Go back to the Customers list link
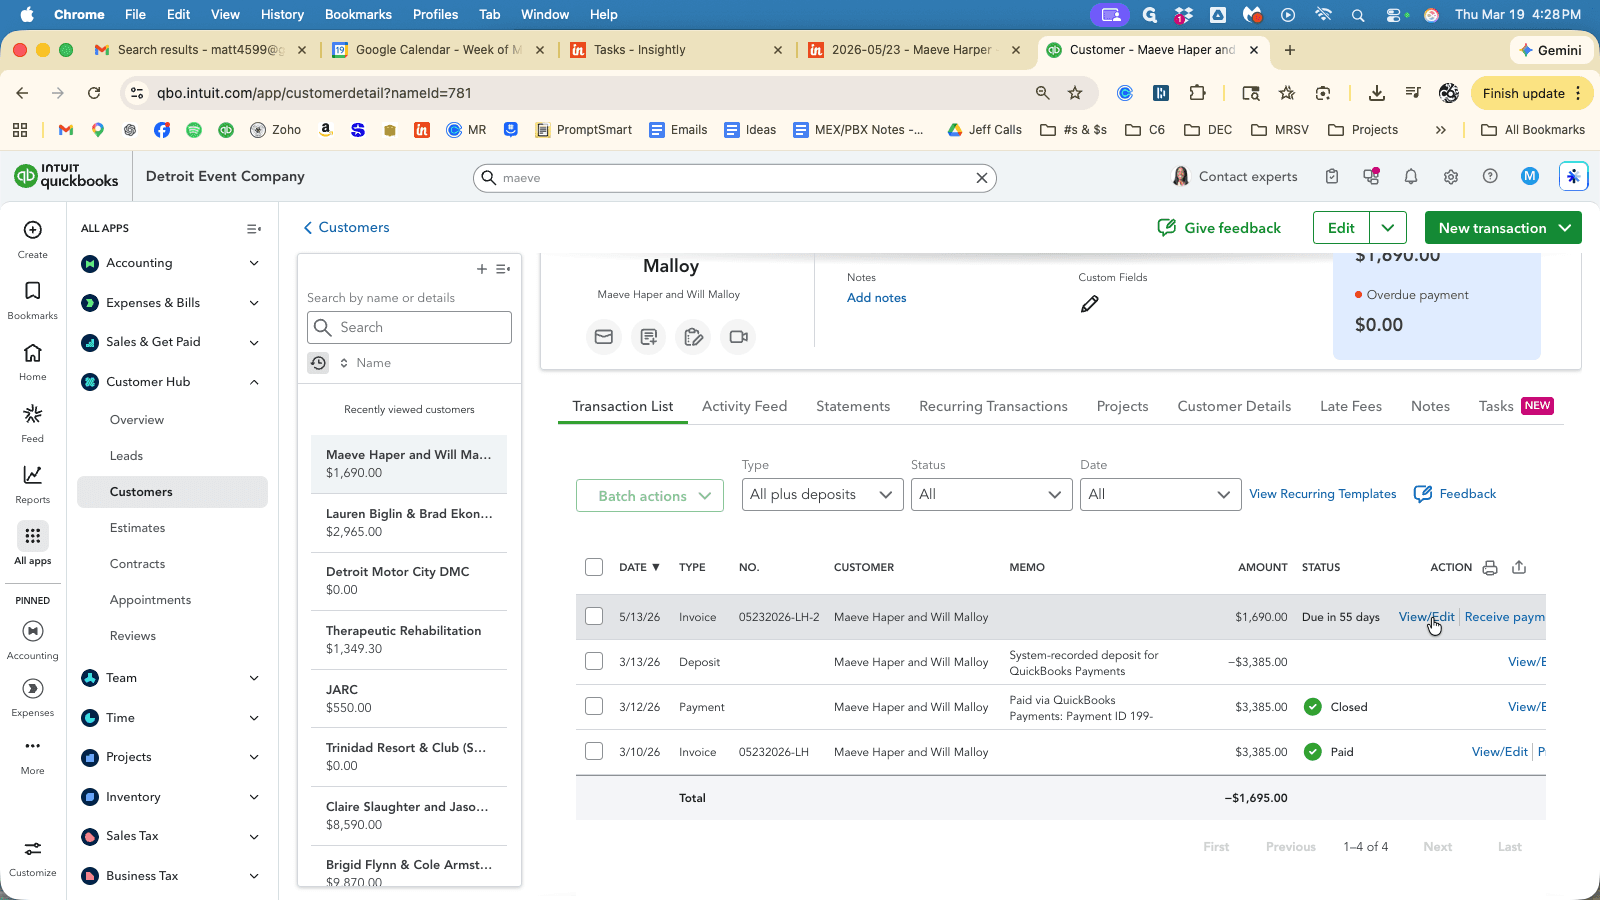Image resolution: width=1600 pixels, height=900 pixels. point(346,227)
